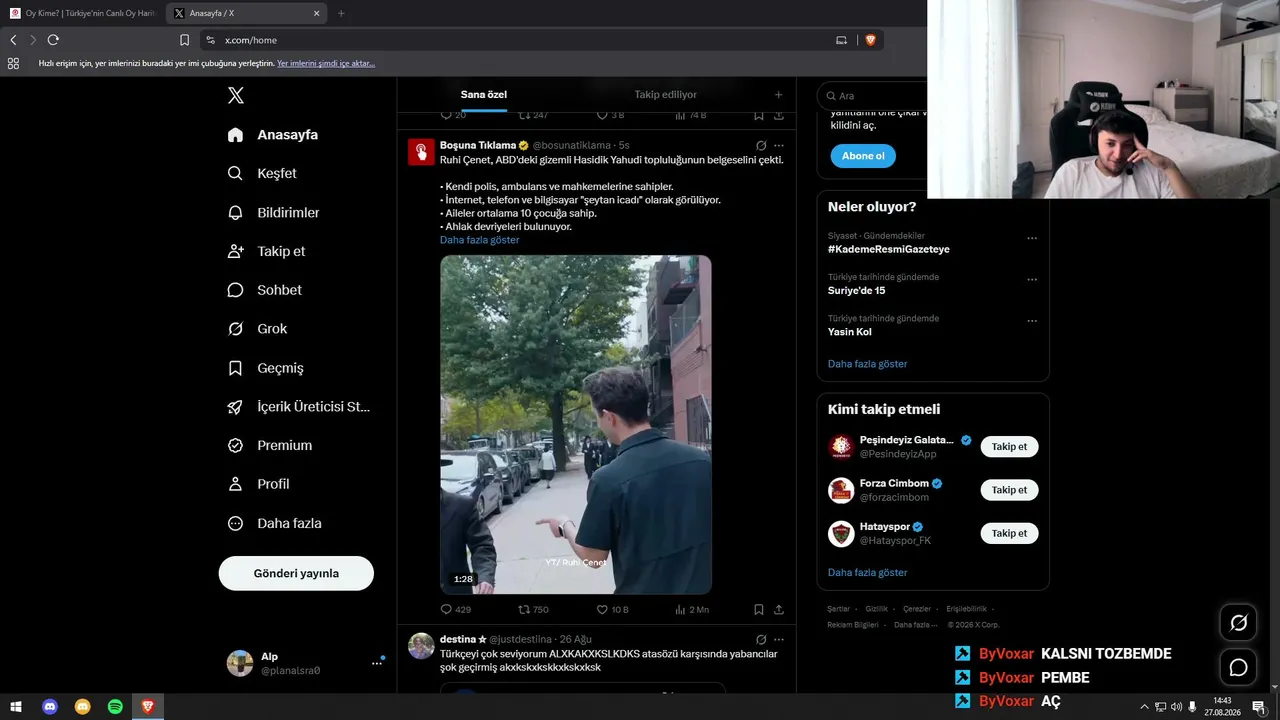Switch to Takip ediliyor tab
1280x720 pixels.
[665, 95]
